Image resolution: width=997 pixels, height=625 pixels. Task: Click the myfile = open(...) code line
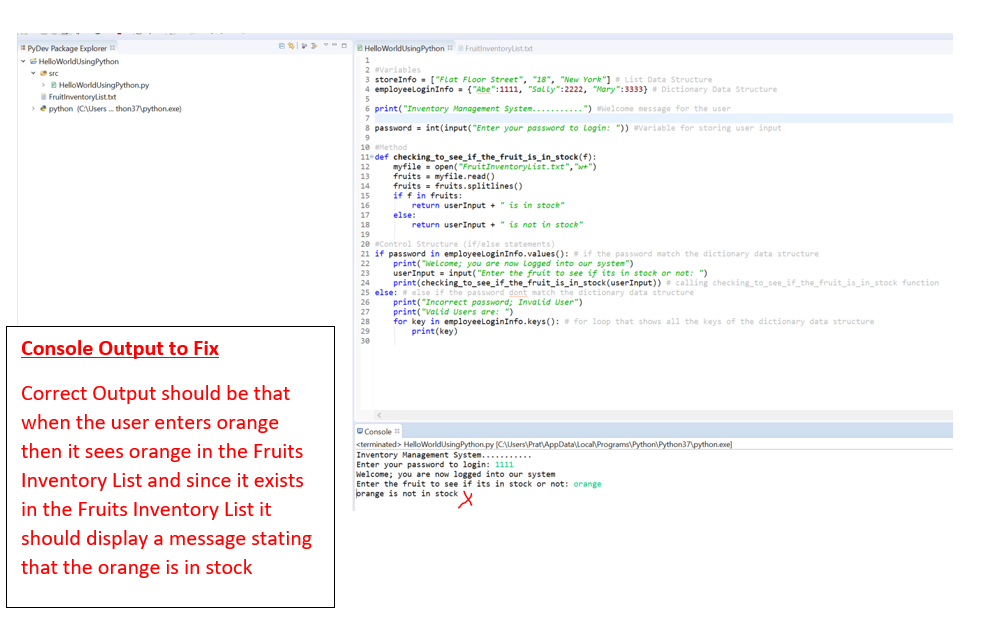pos(495,167)
